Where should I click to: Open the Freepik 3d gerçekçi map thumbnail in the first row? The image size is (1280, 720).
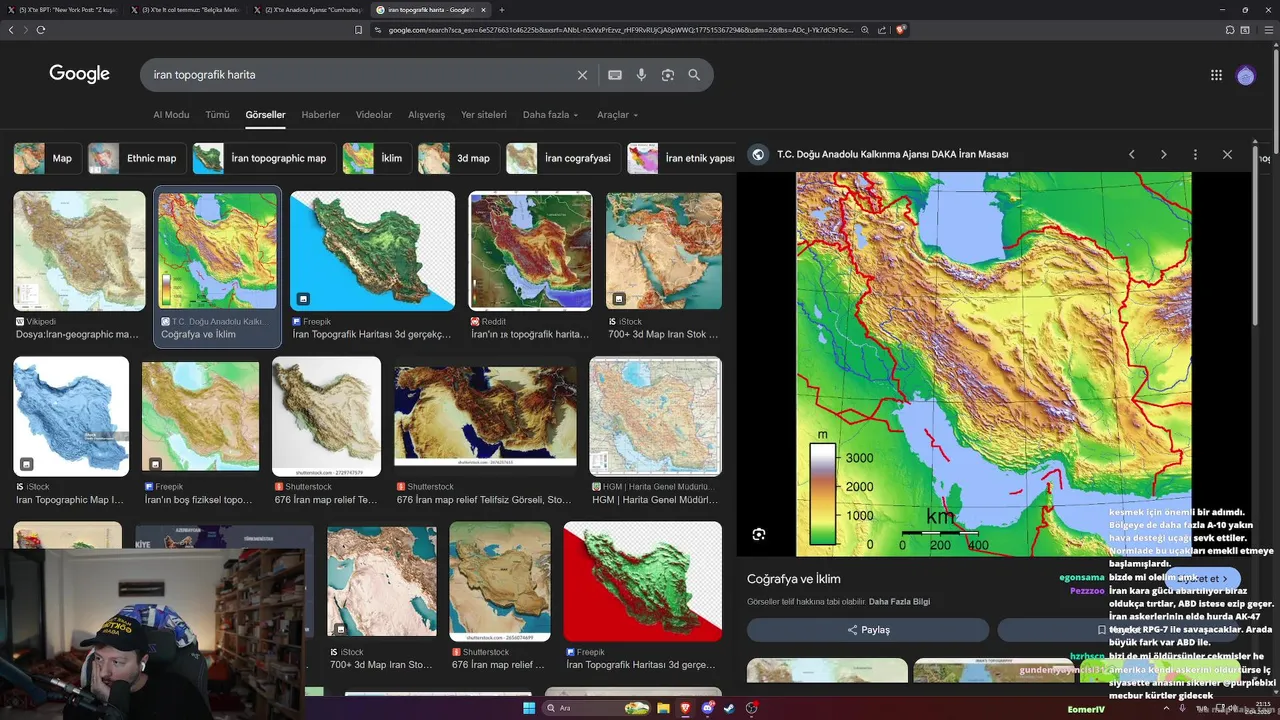[x=372, y=251]
